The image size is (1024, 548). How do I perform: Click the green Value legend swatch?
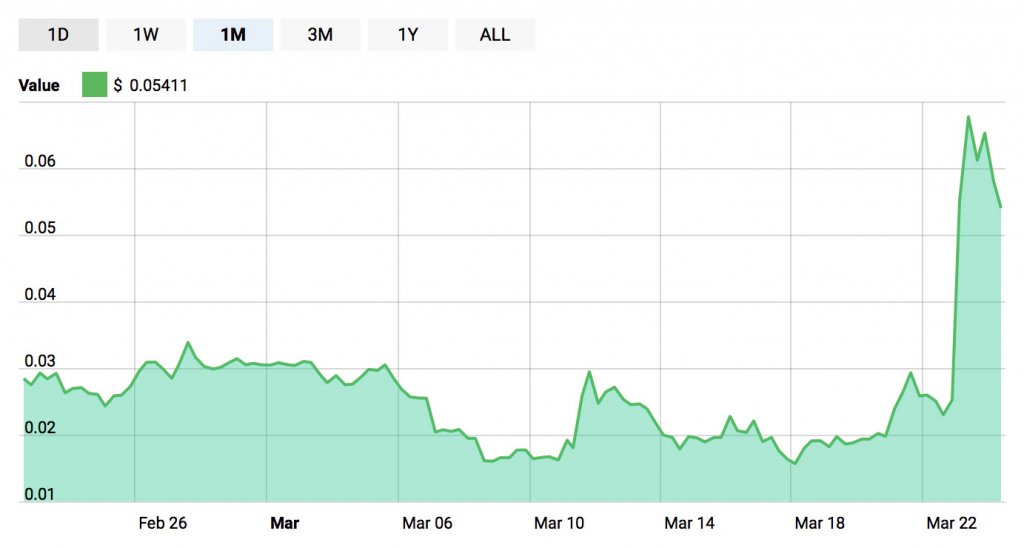pos(95,85)
